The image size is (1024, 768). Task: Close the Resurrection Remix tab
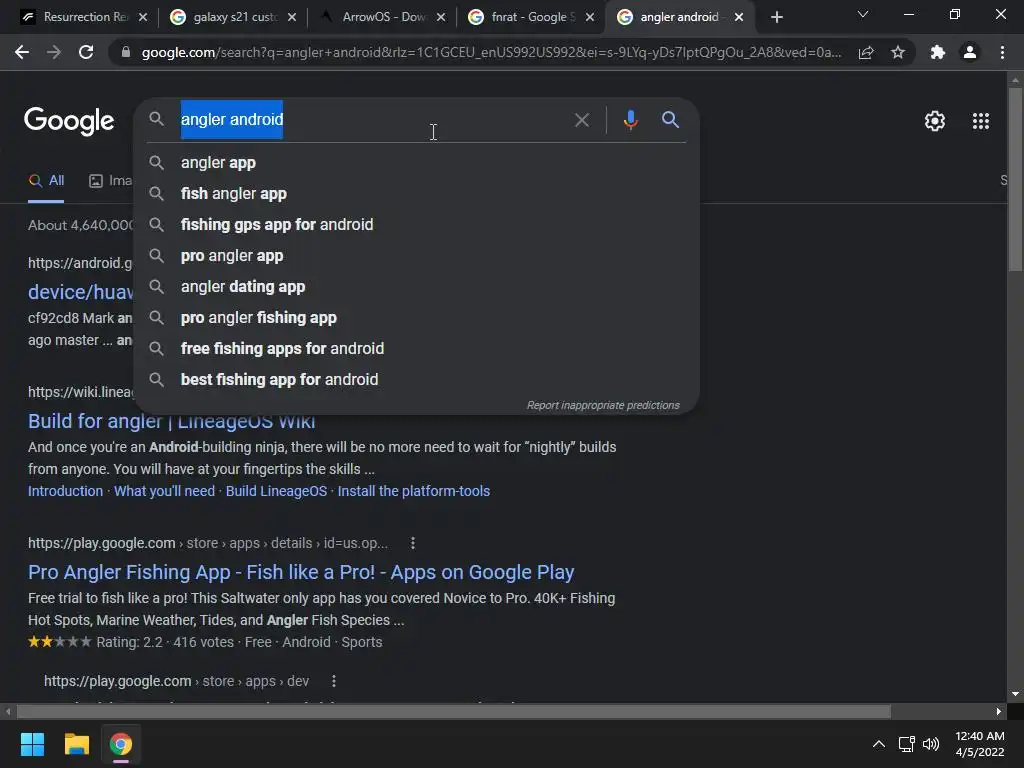[144, 17]
